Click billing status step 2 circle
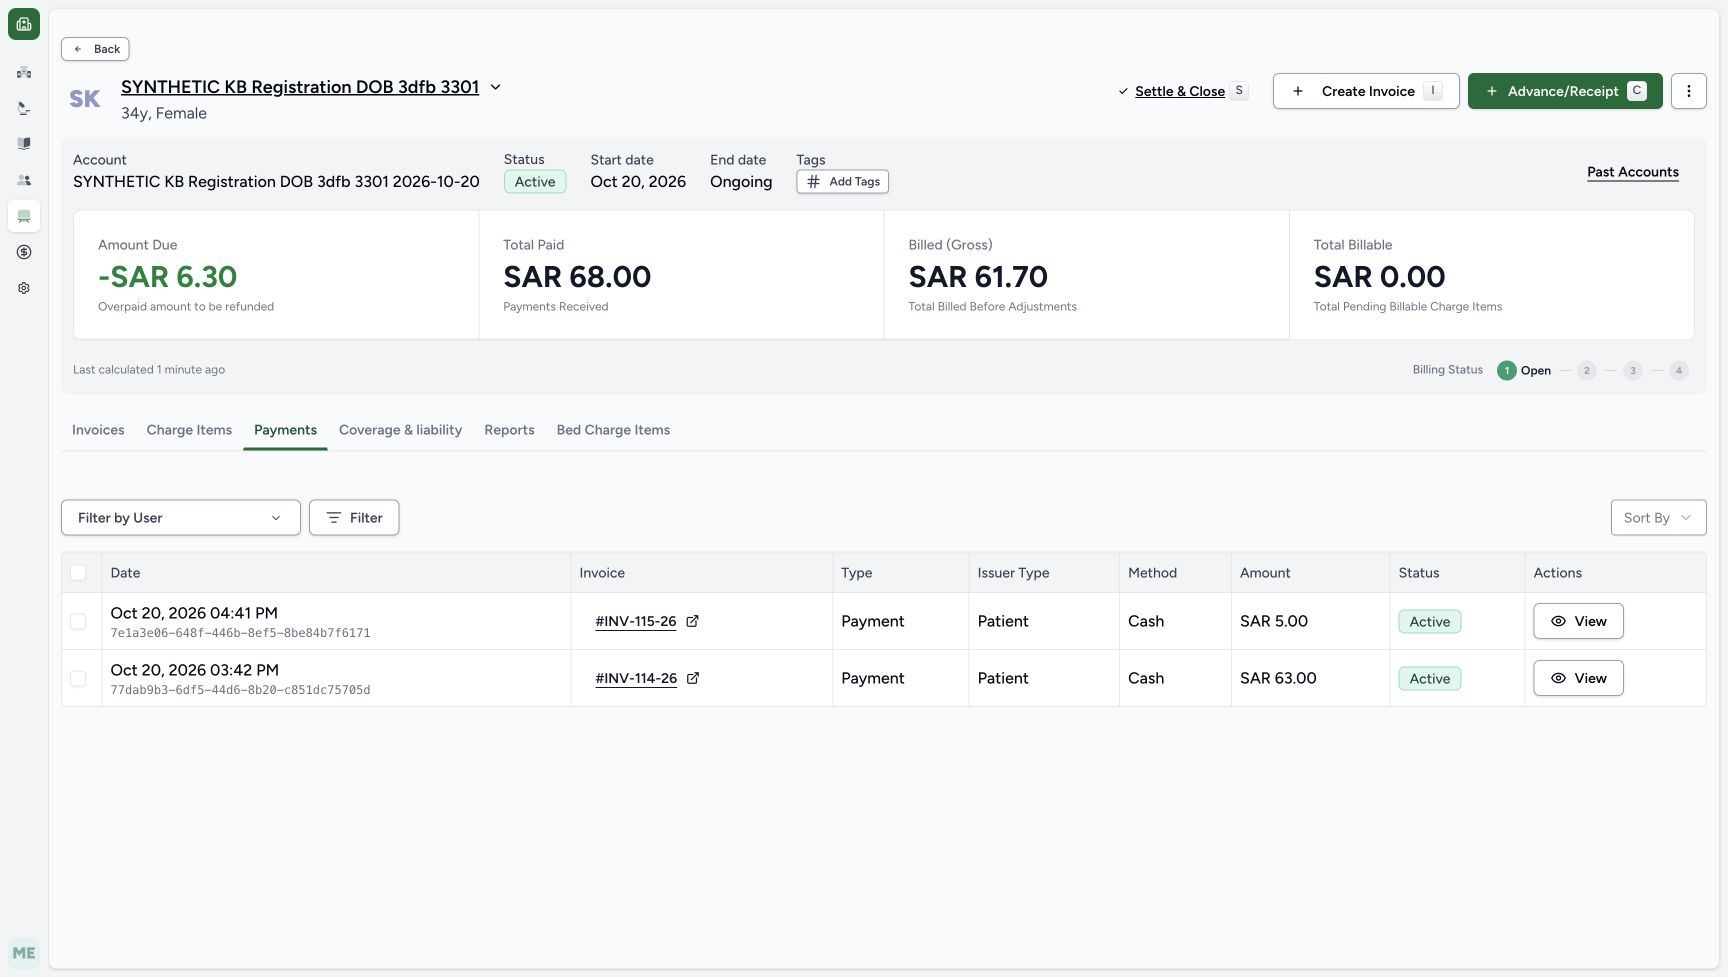Screen dimensions: 1728x977 click(1586, 371)
